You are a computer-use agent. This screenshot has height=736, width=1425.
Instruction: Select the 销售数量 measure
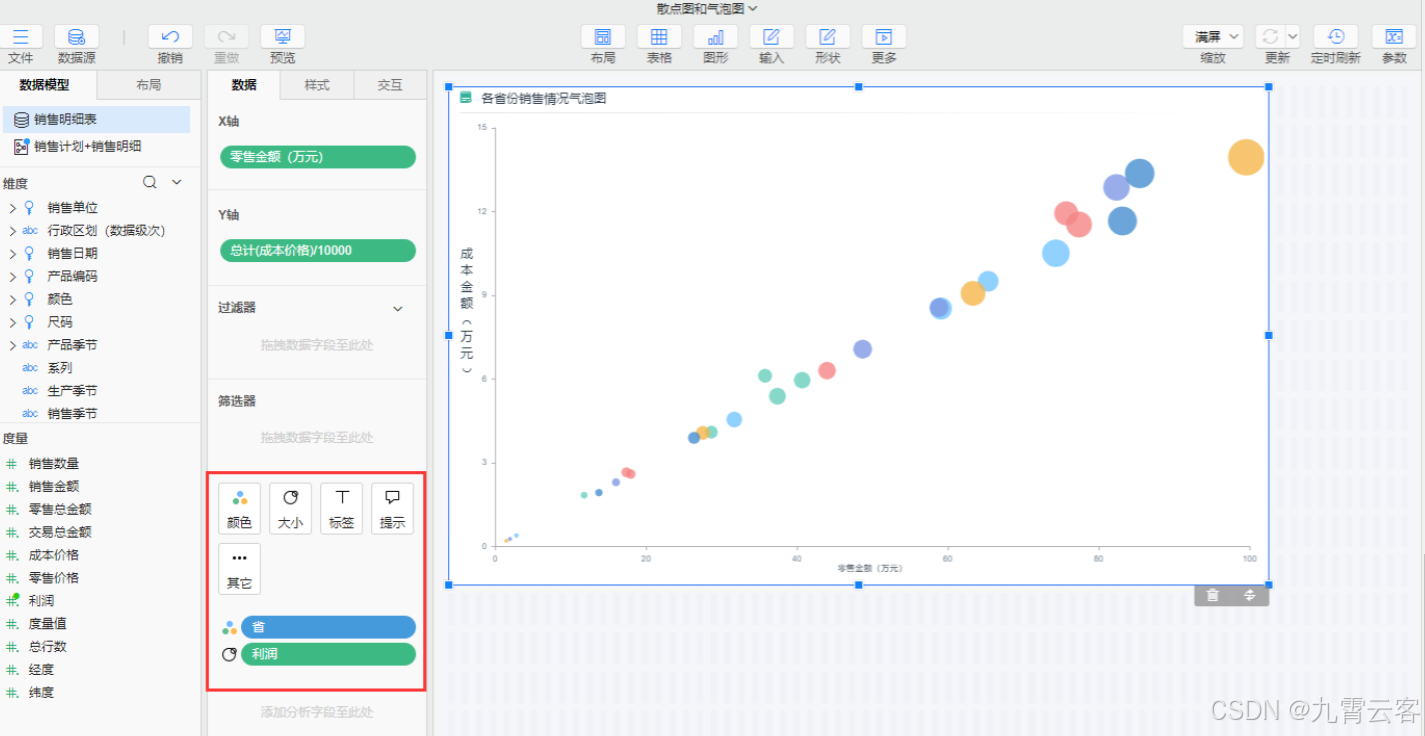pyautogui.click(x=54, y=464)
